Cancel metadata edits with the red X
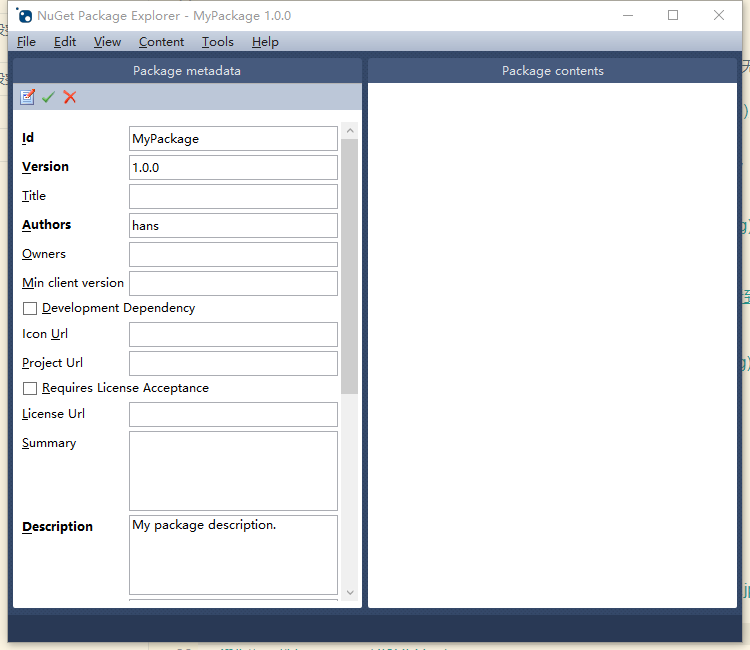Viewport: 750px width, 650px height. (x=70, y=97)
